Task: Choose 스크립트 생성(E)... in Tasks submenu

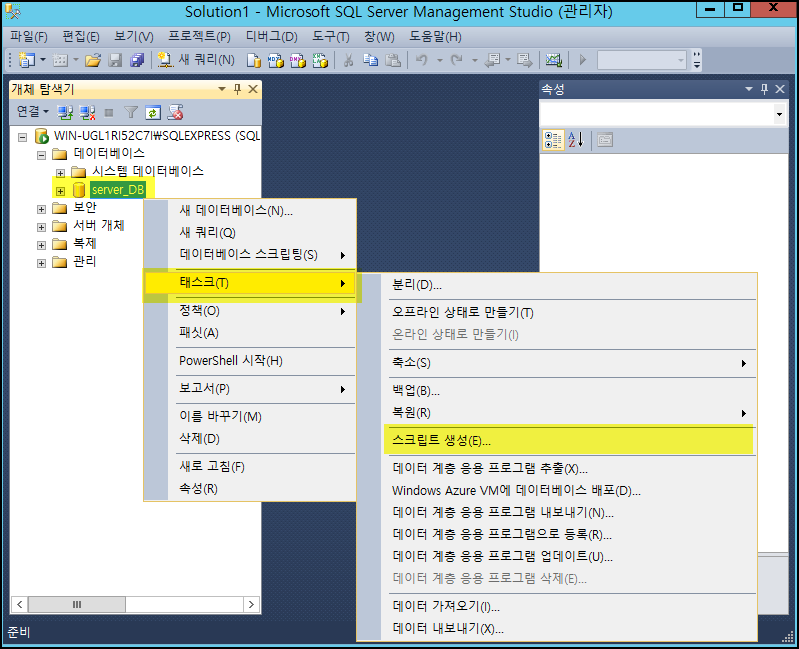Action: [569, 441]
